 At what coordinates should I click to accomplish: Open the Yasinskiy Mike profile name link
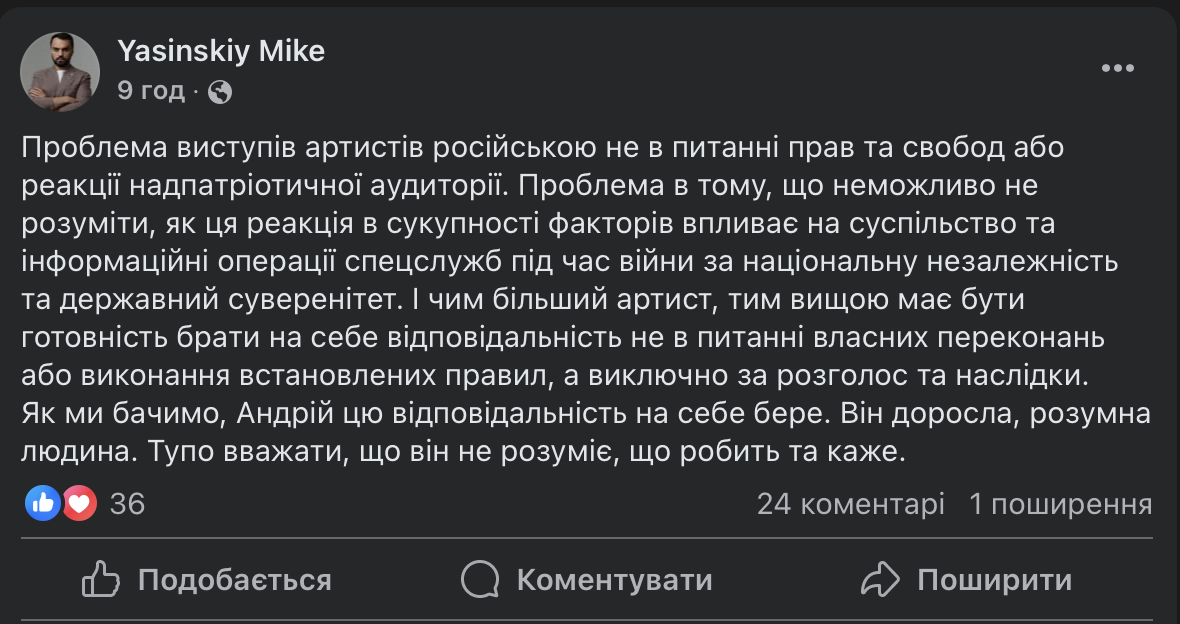(221, 52)
